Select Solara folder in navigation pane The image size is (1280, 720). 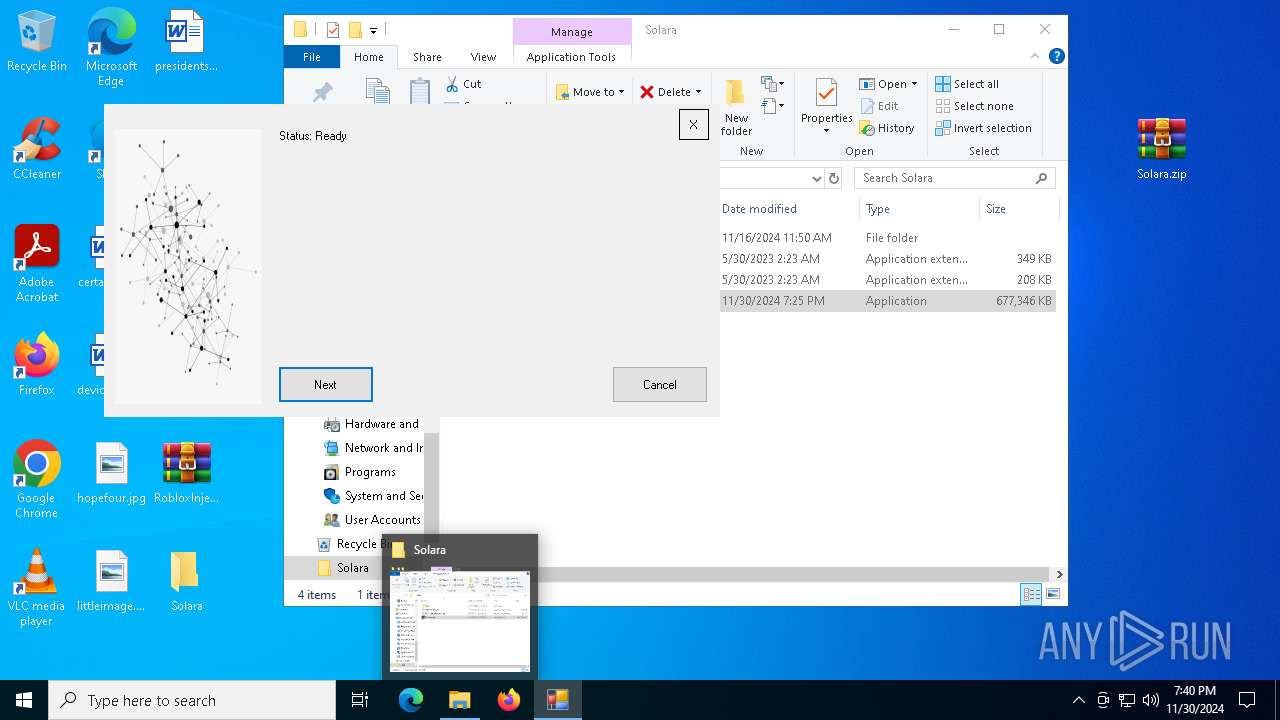[352, 568]
